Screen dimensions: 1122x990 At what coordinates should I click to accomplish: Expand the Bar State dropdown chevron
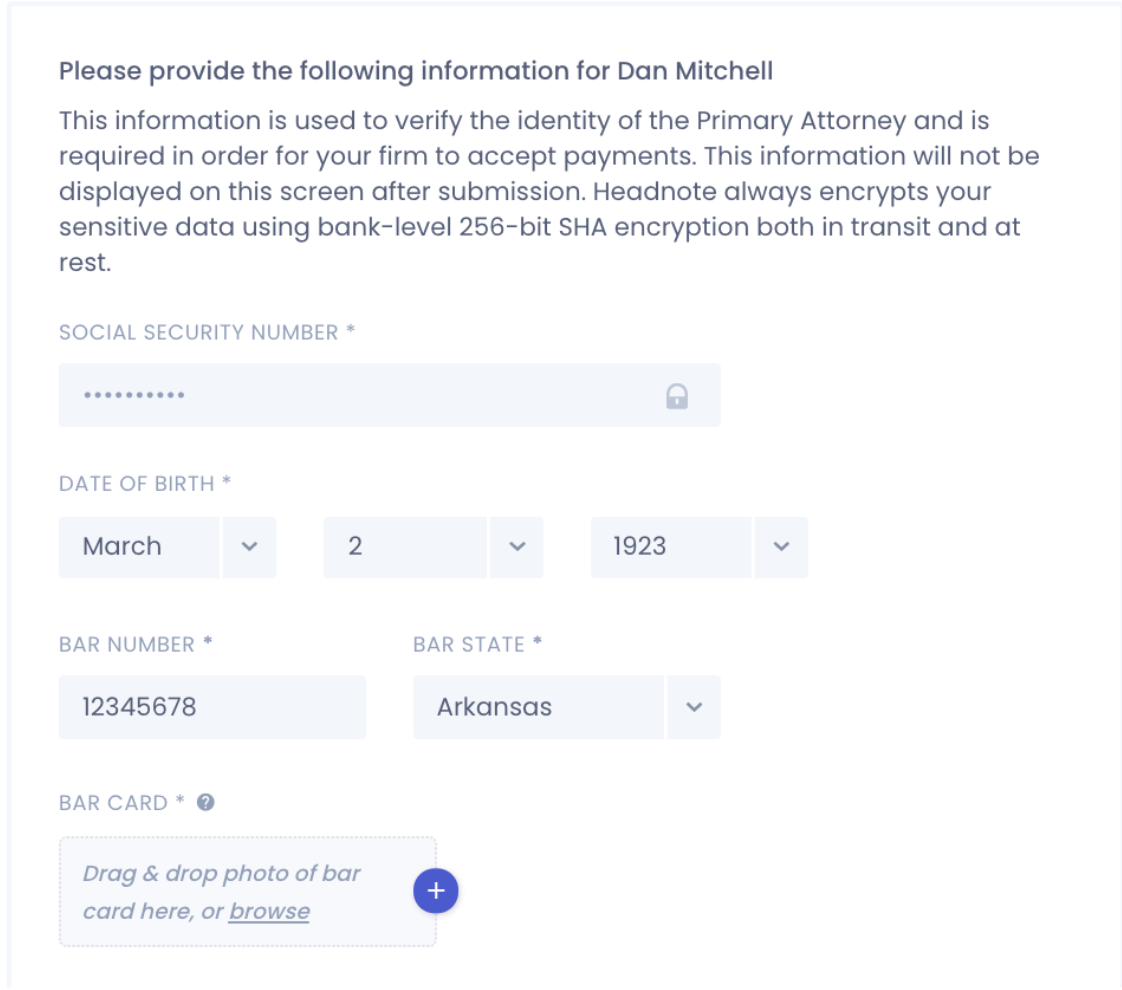694,707
